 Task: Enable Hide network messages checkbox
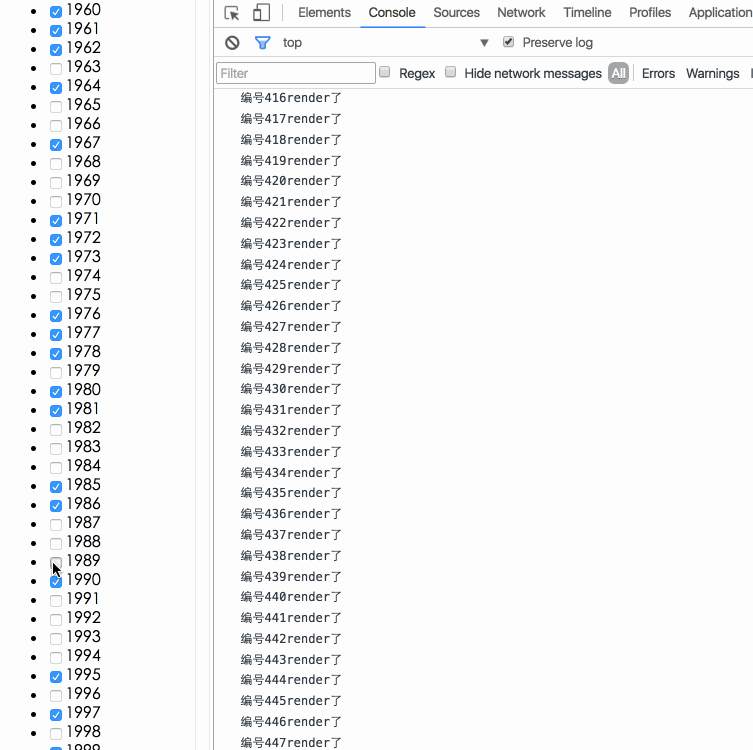(x=450, y=72)
